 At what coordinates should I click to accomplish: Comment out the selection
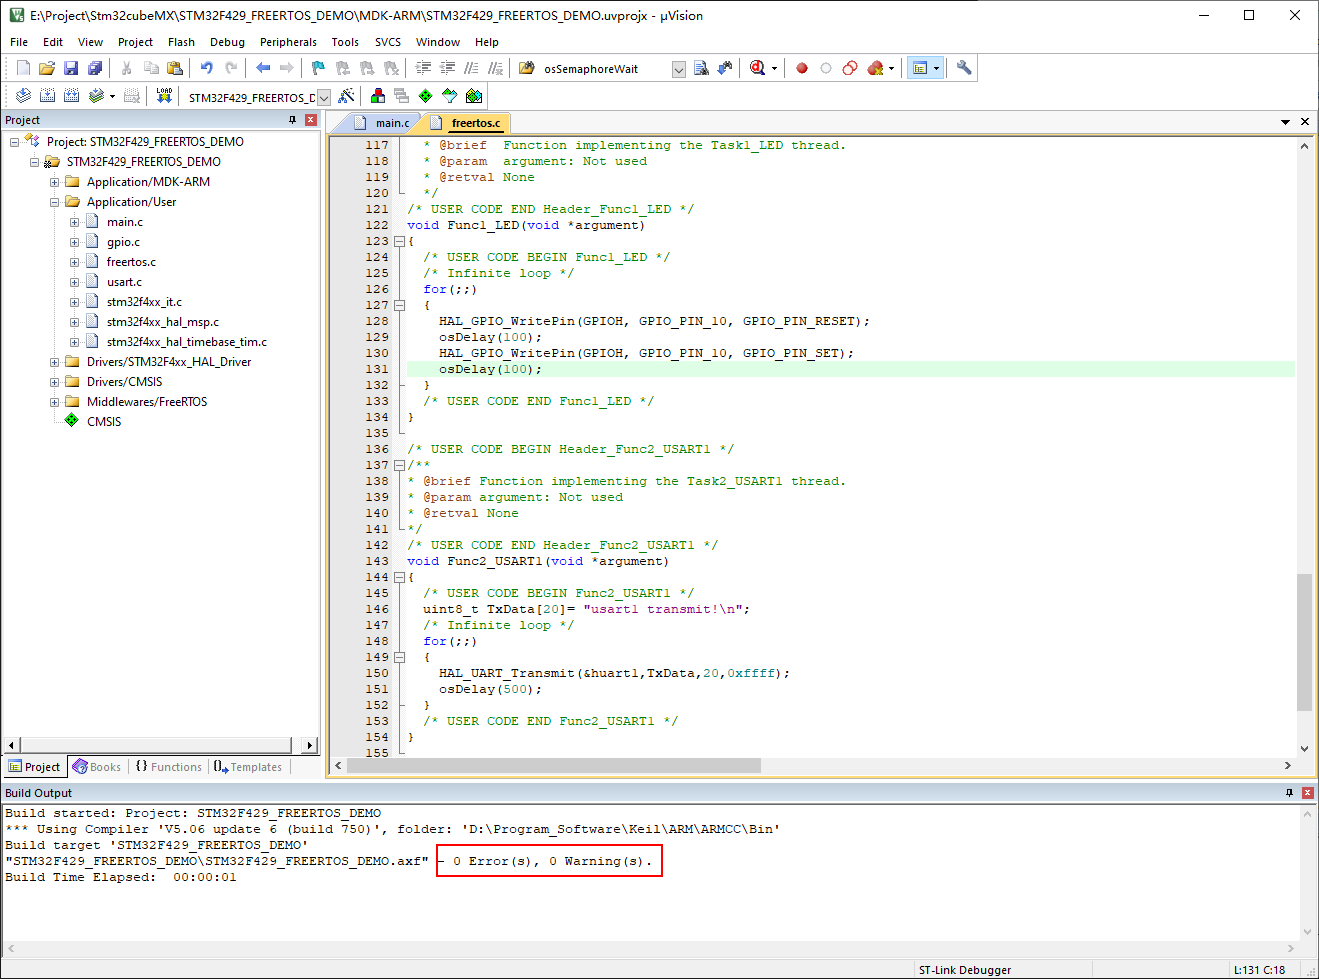point(471,68)
